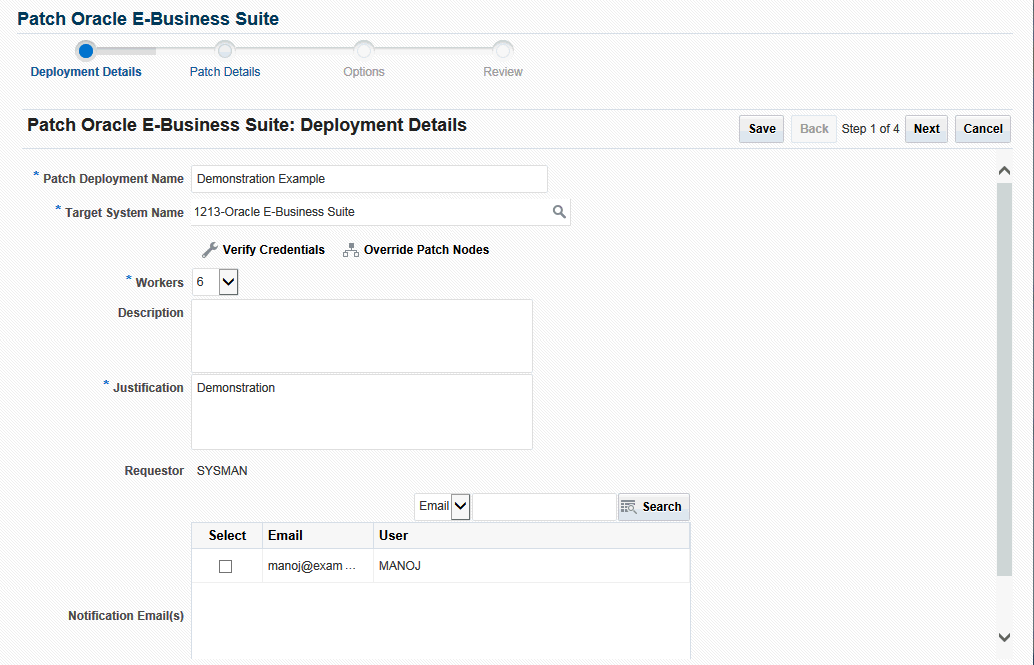Click the Search button for notification emails
Screen dimensions: 1034x665
[x=654, y=507]
